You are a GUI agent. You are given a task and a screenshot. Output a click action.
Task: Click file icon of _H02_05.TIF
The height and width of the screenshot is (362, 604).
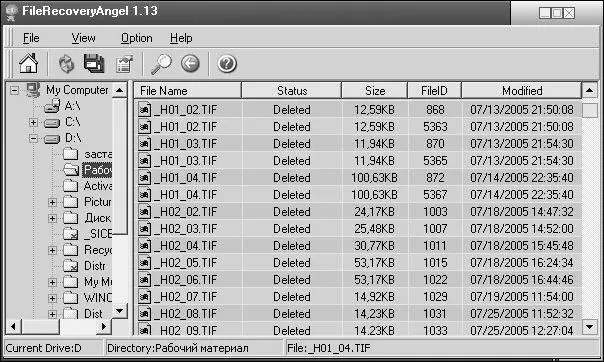[x=144, y=263]
